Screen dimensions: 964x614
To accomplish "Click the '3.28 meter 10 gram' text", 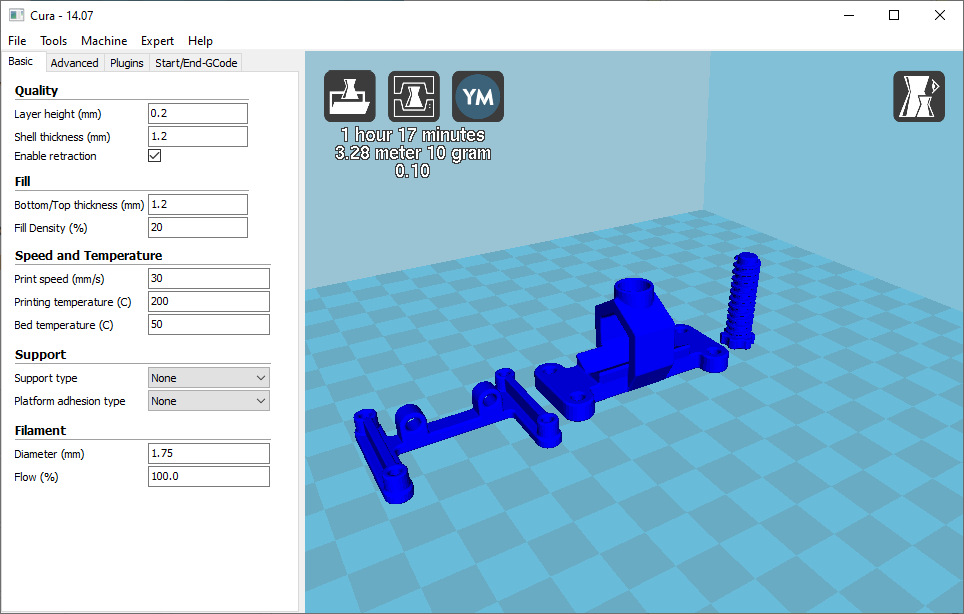I will (x=413, y=152).
